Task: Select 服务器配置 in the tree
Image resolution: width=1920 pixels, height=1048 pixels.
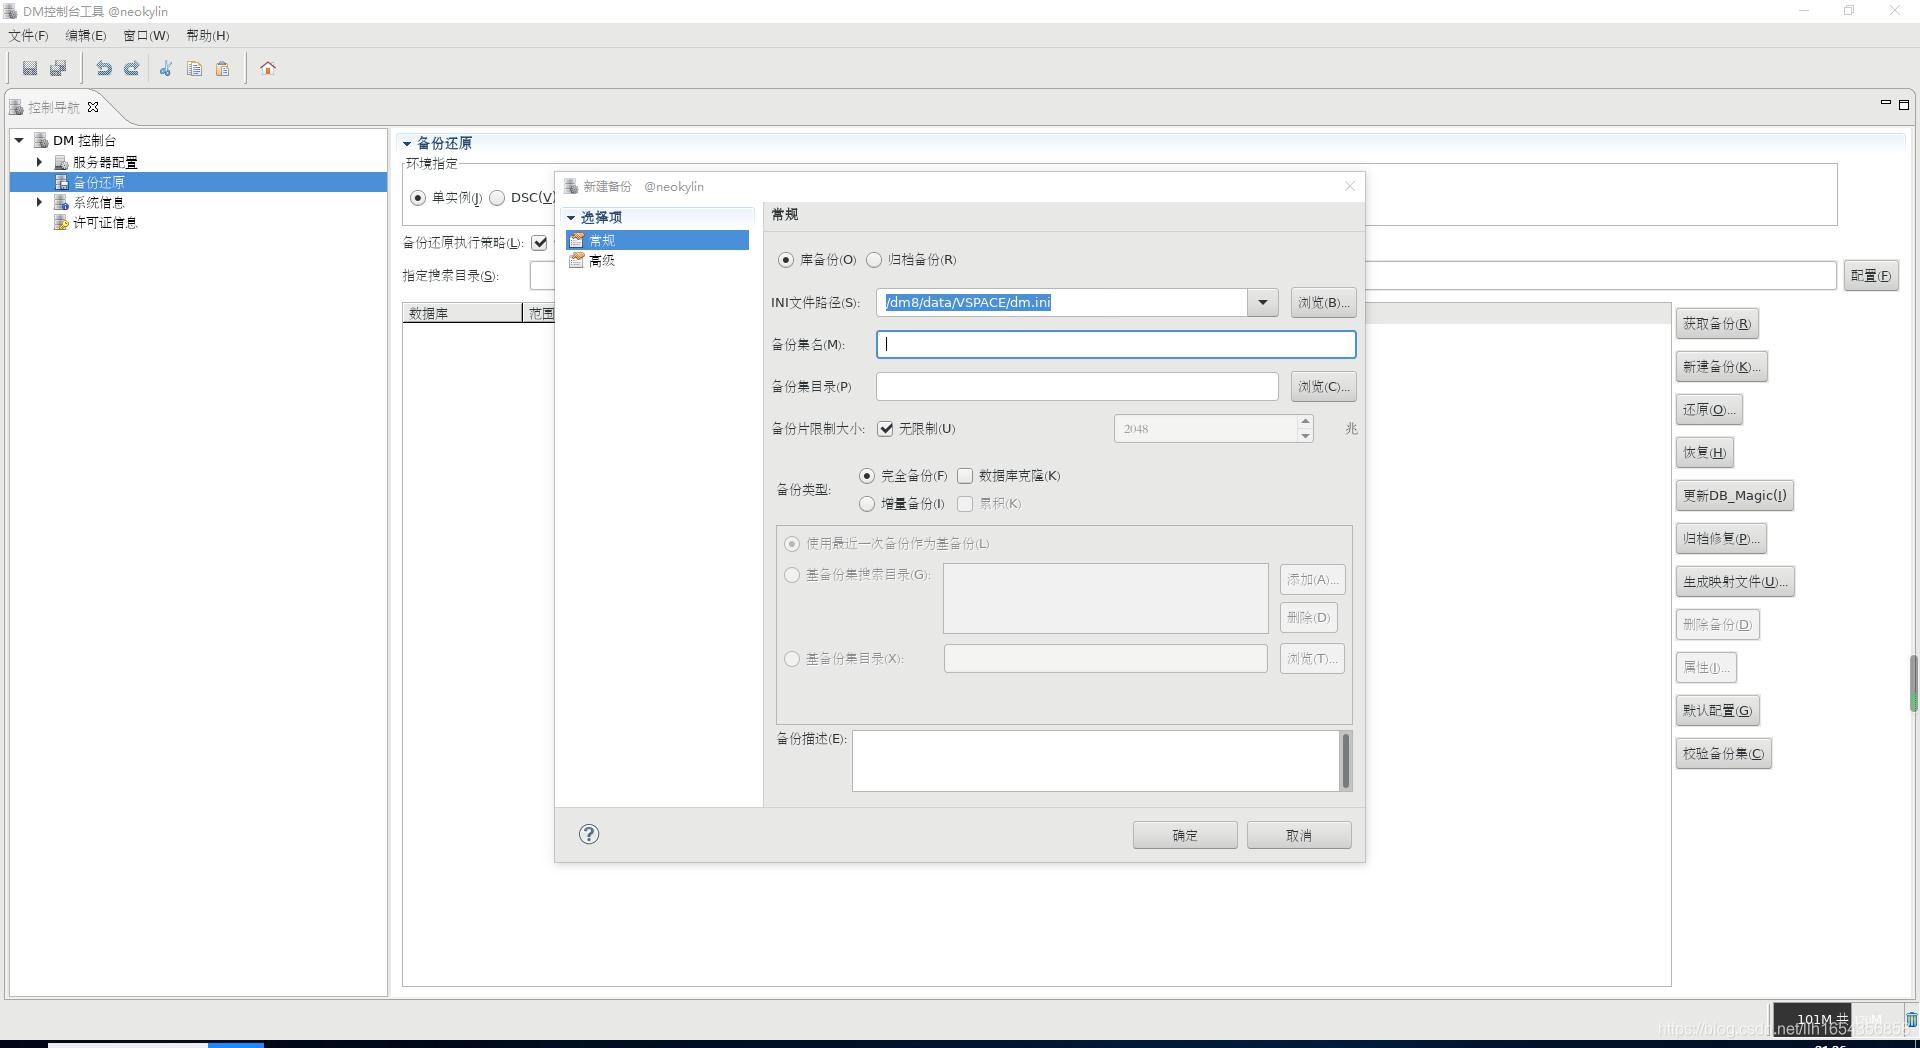Action: click(105, 162)
